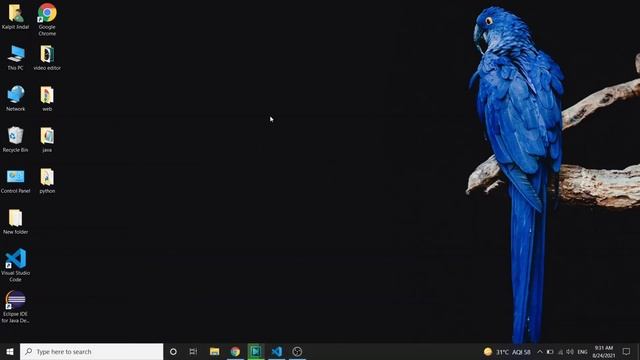Select the Recycle Bin icon
The image size is (640, 360).
click(x=16, y=139)
